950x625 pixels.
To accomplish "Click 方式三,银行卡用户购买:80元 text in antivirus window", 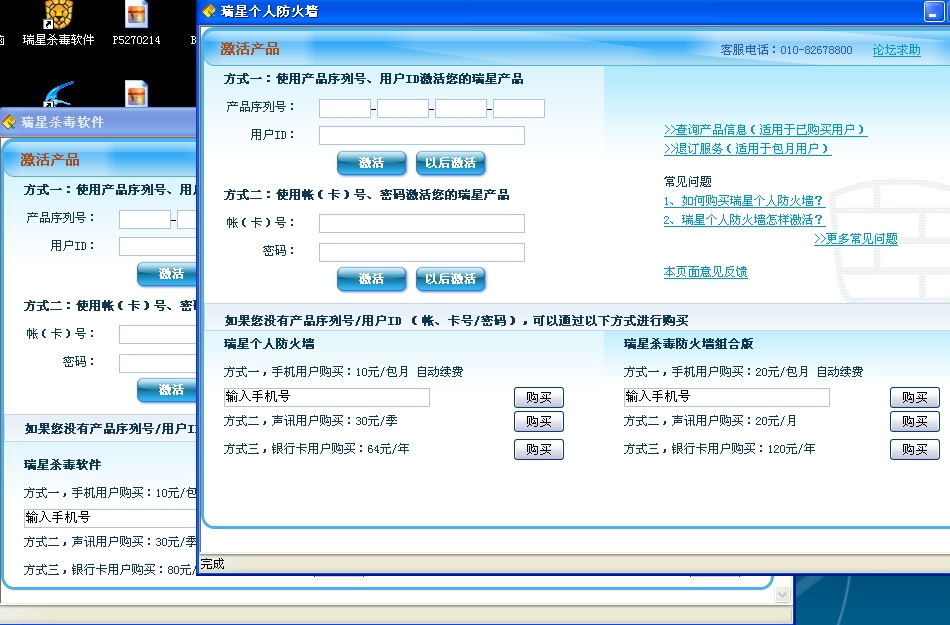I will (x=110, y=570).
